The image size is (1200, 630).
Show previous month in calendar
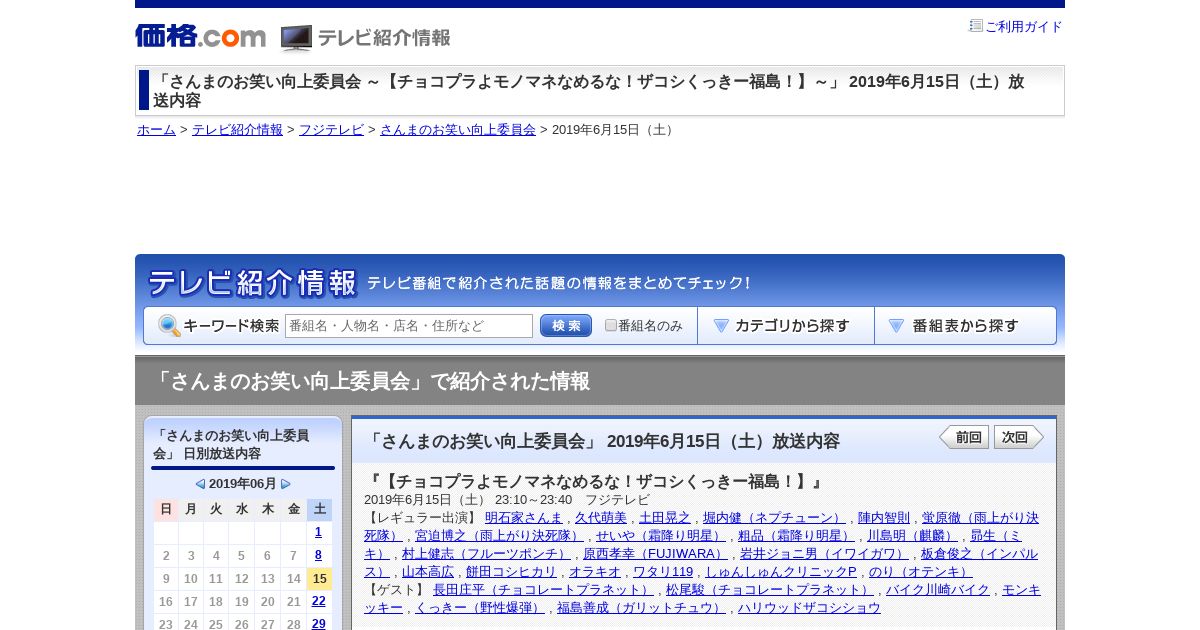200,484
